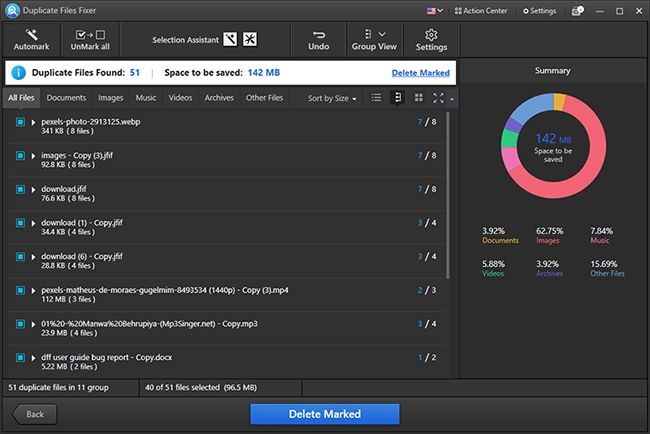The image size is (650, 434).
Task: Open the Group View dropdown
Action: pyautogui.click(x=374, y=40)
